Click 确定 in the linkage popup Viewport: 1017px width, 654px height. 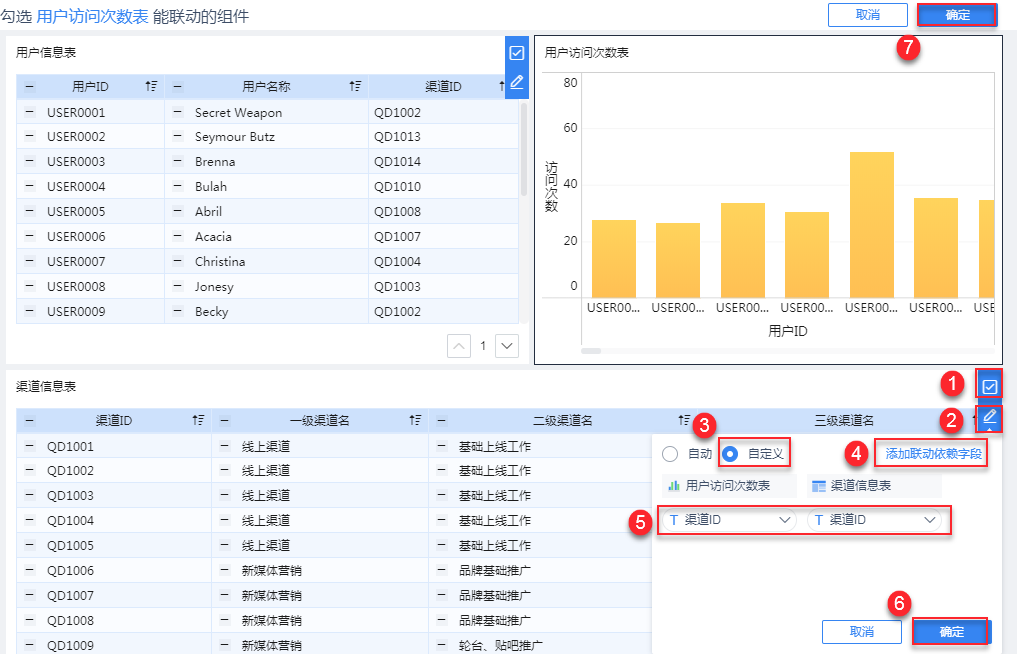[951, 631]
